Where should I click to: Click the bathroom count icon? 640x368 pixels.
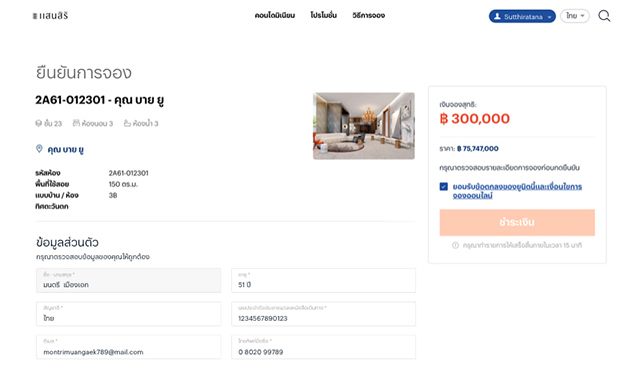(x=127, y=123)
